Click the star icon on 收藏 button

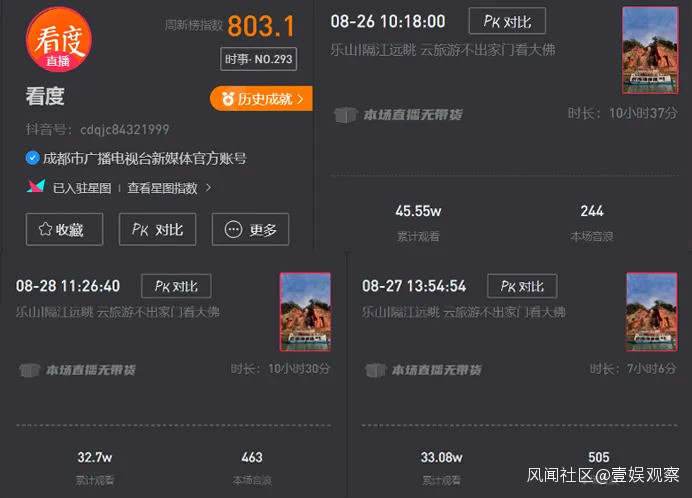point(45,229)
